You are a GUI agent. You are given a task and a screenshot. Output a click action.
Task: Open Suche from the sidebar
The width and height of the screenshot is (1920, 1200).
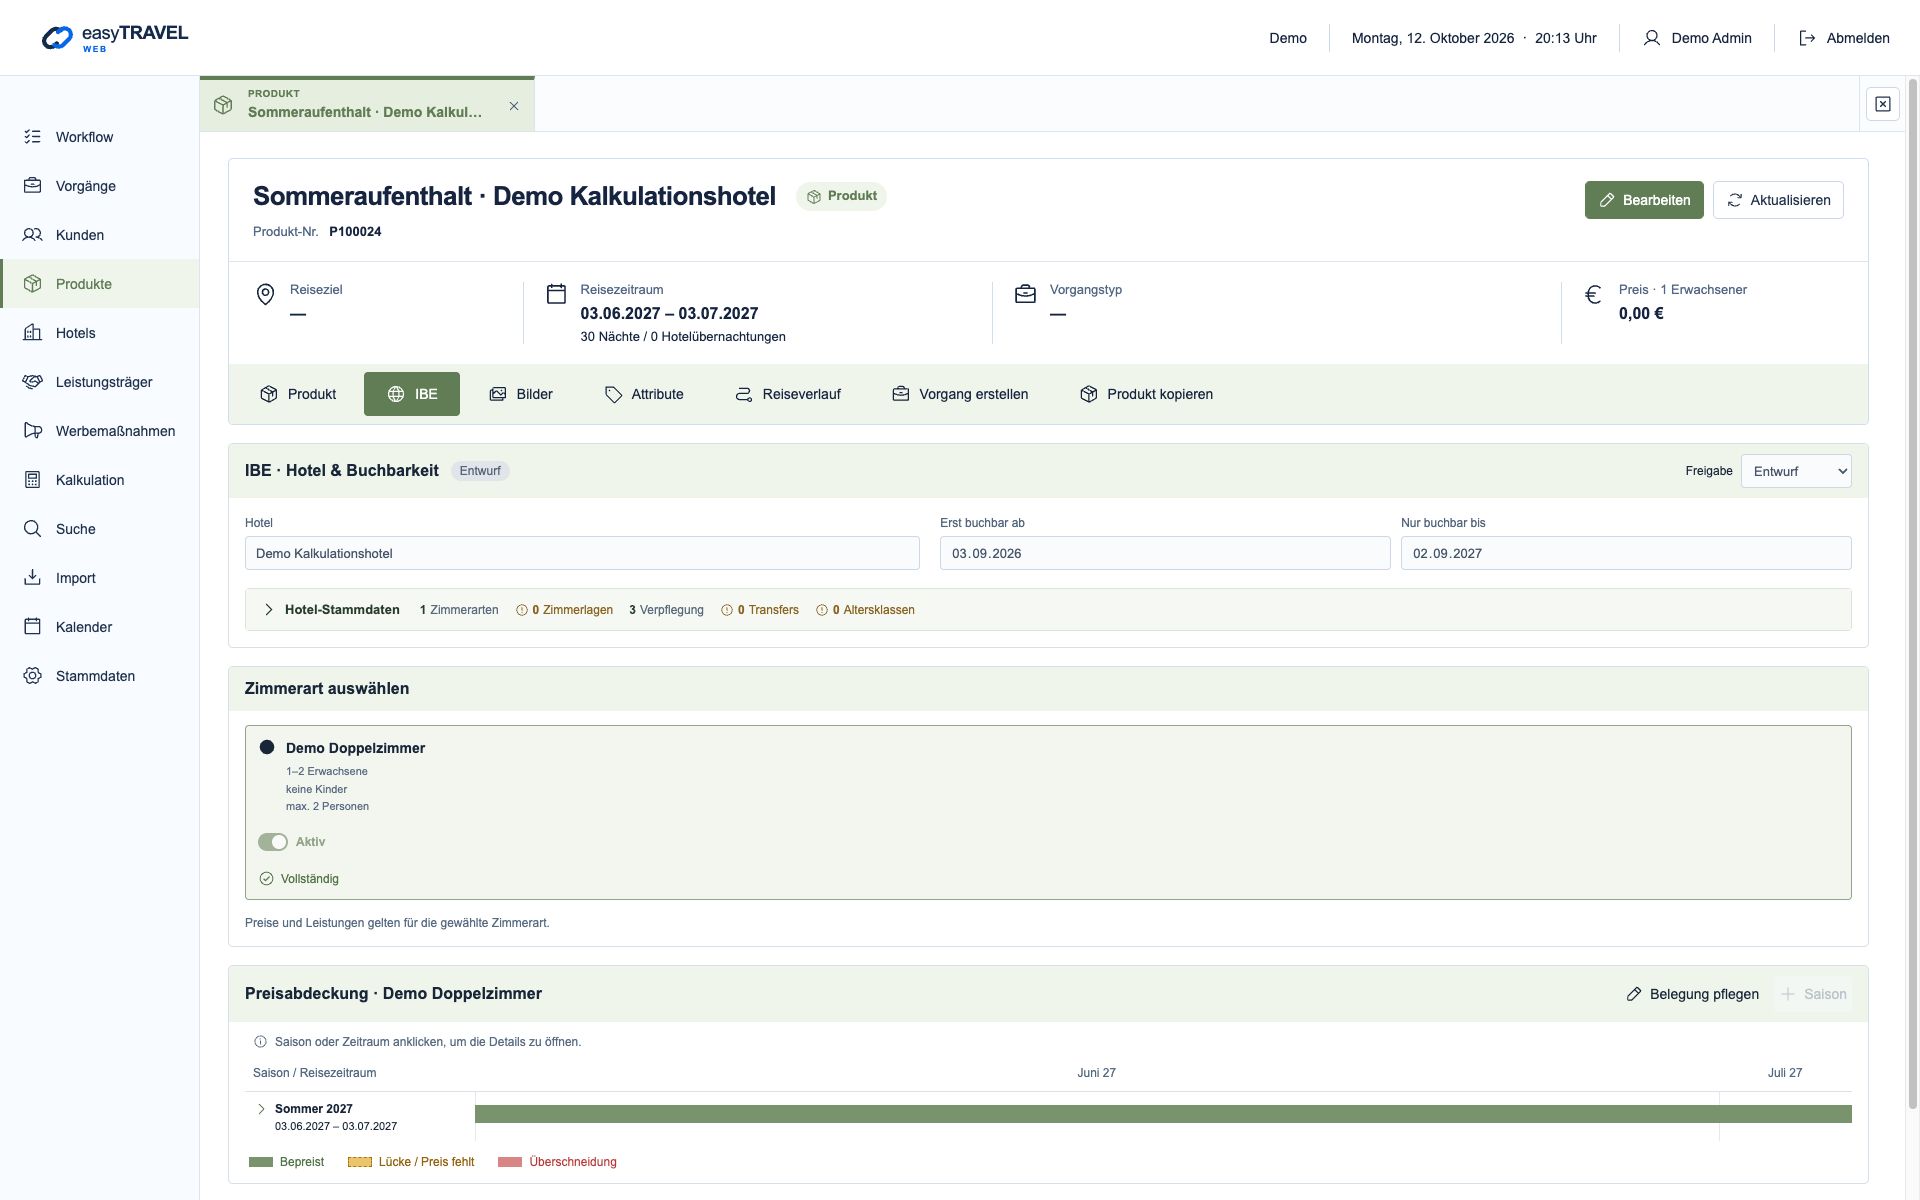99,529
